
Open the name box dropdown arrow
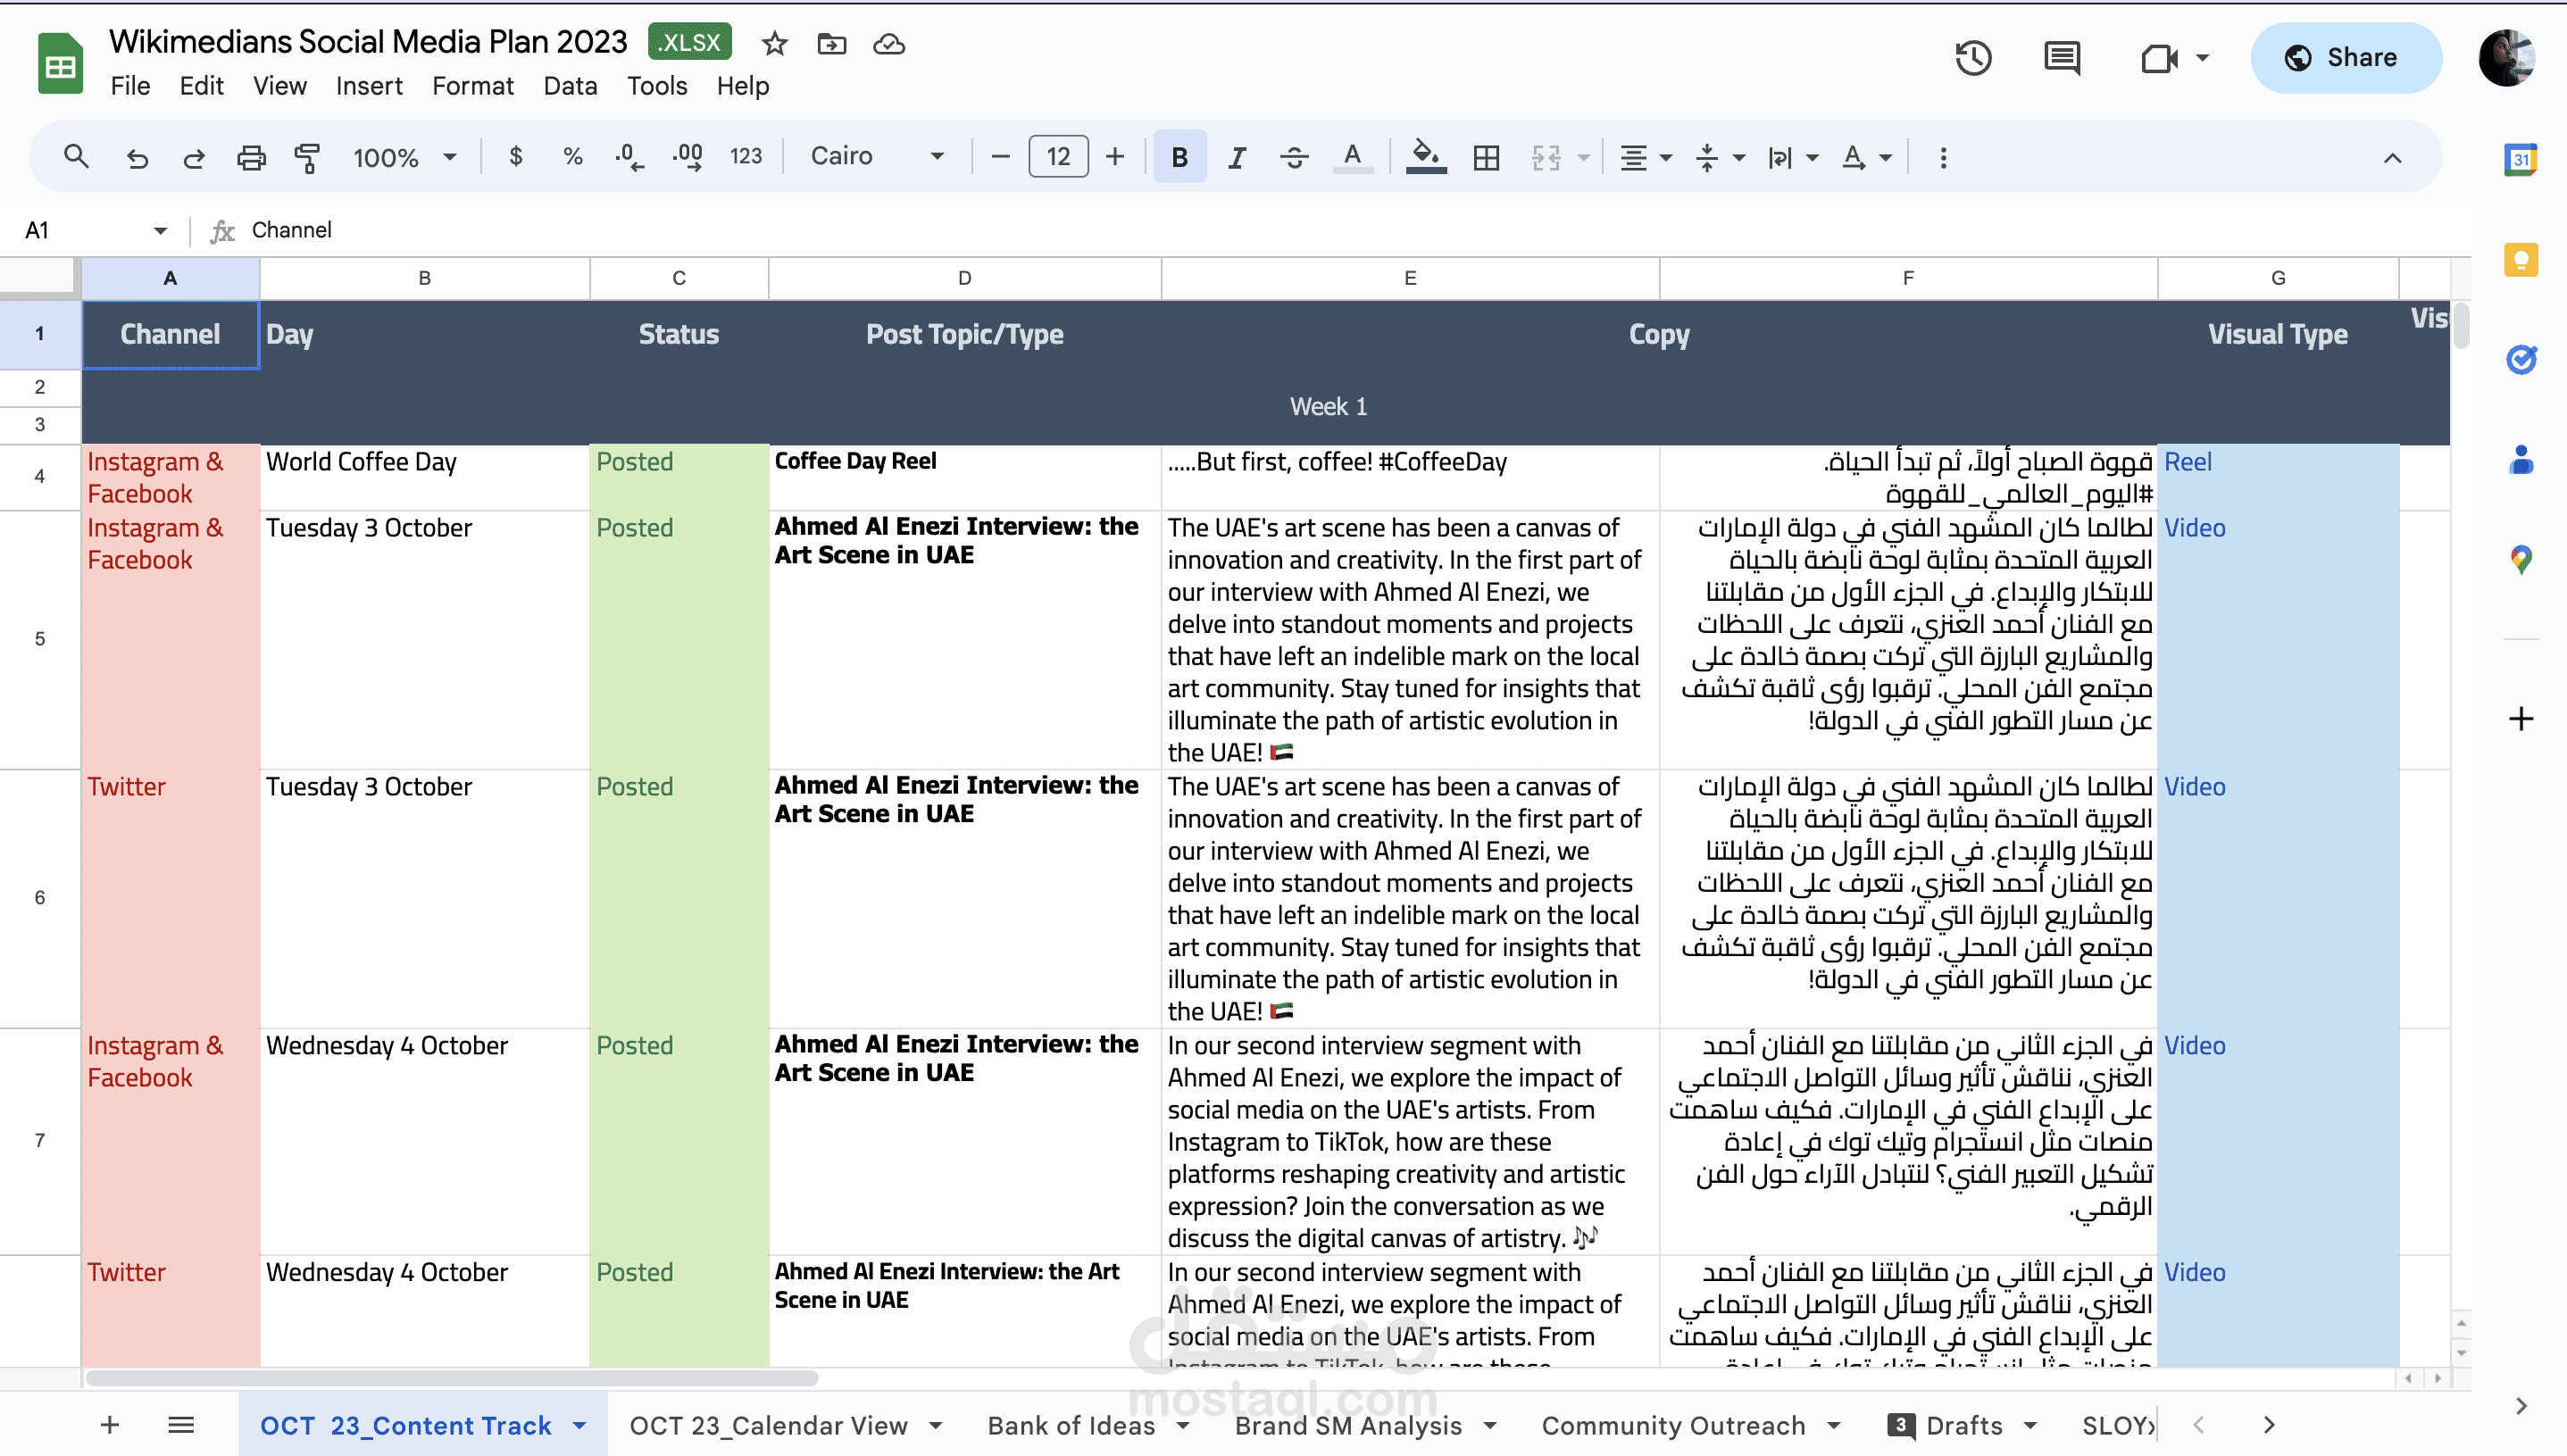coord(160,231)
